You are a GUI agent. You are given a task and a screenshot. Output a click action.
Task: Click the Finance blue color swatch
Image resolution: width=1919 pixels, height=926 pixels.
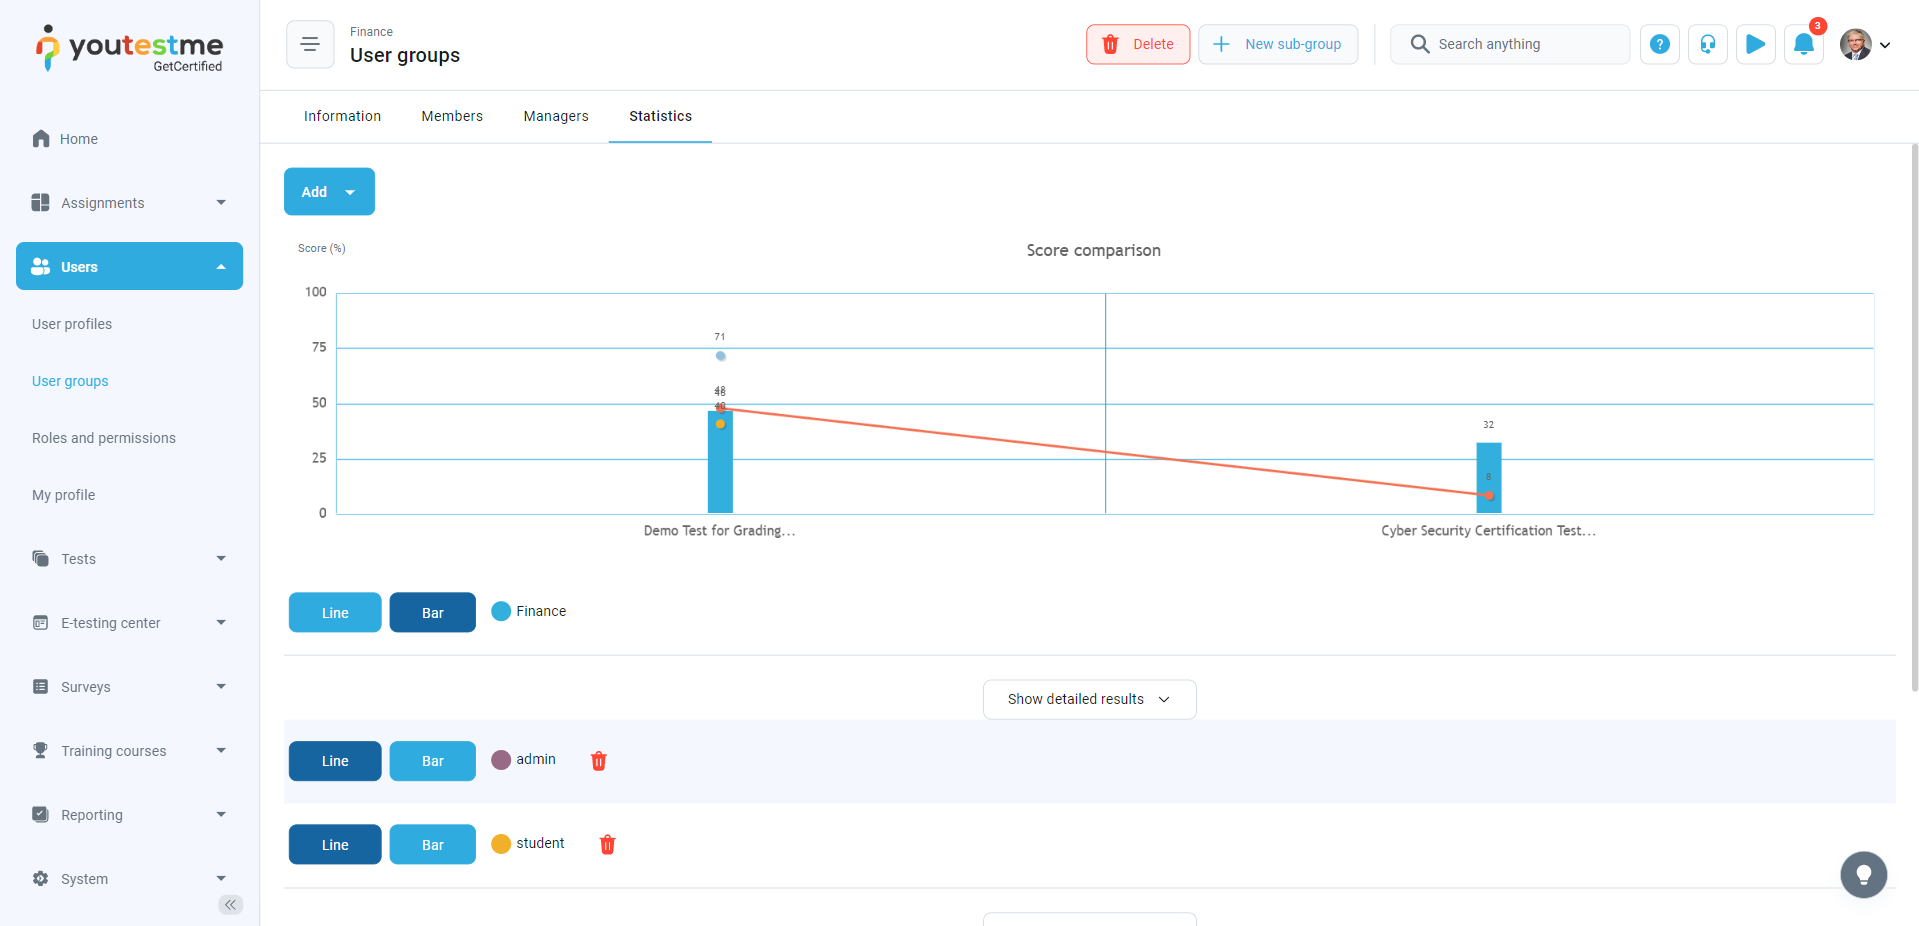pos(501,611)
